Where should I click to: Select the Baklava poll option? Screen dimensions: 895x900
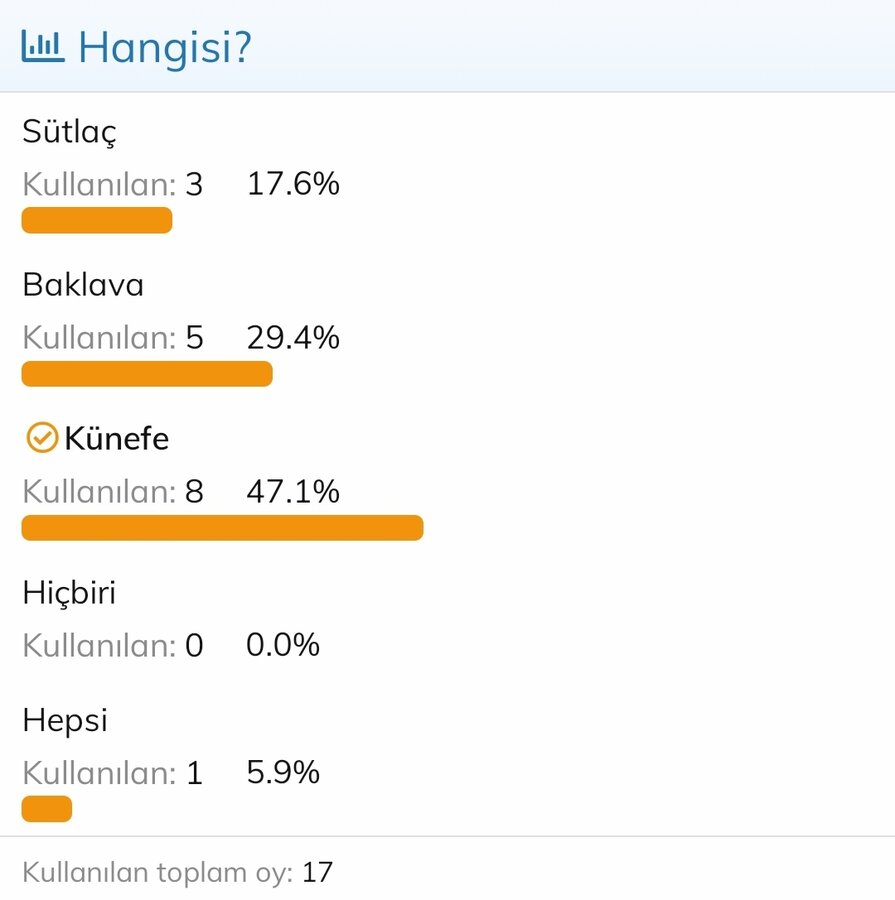83,285
